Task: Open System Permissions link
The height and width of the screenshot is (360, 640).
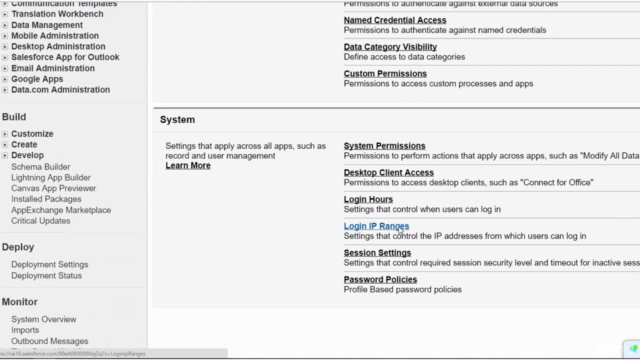Action: tap(384, 146)
